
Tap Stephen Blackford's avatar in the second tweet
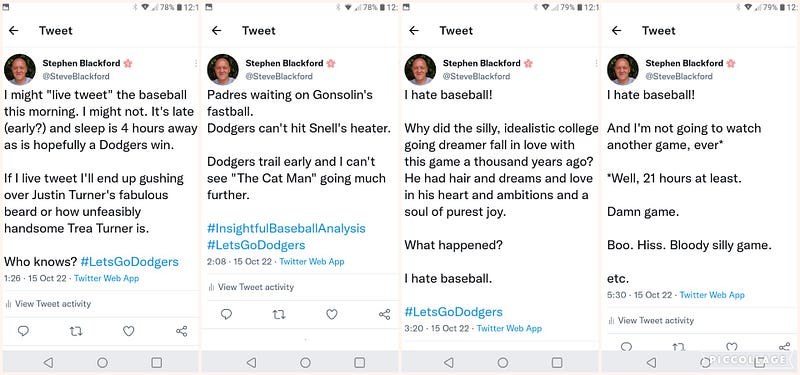[222, 69]
